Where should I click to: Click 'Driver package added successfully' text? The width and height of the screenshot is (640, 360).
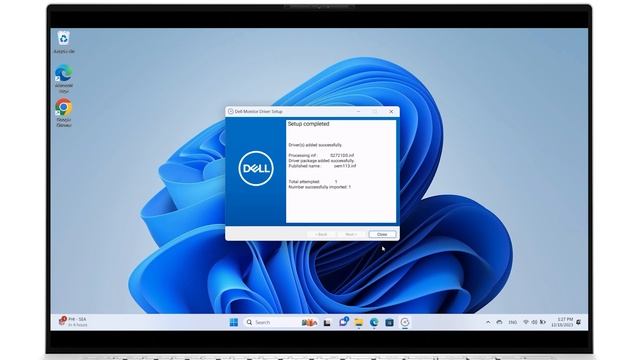tap(321, 161)
